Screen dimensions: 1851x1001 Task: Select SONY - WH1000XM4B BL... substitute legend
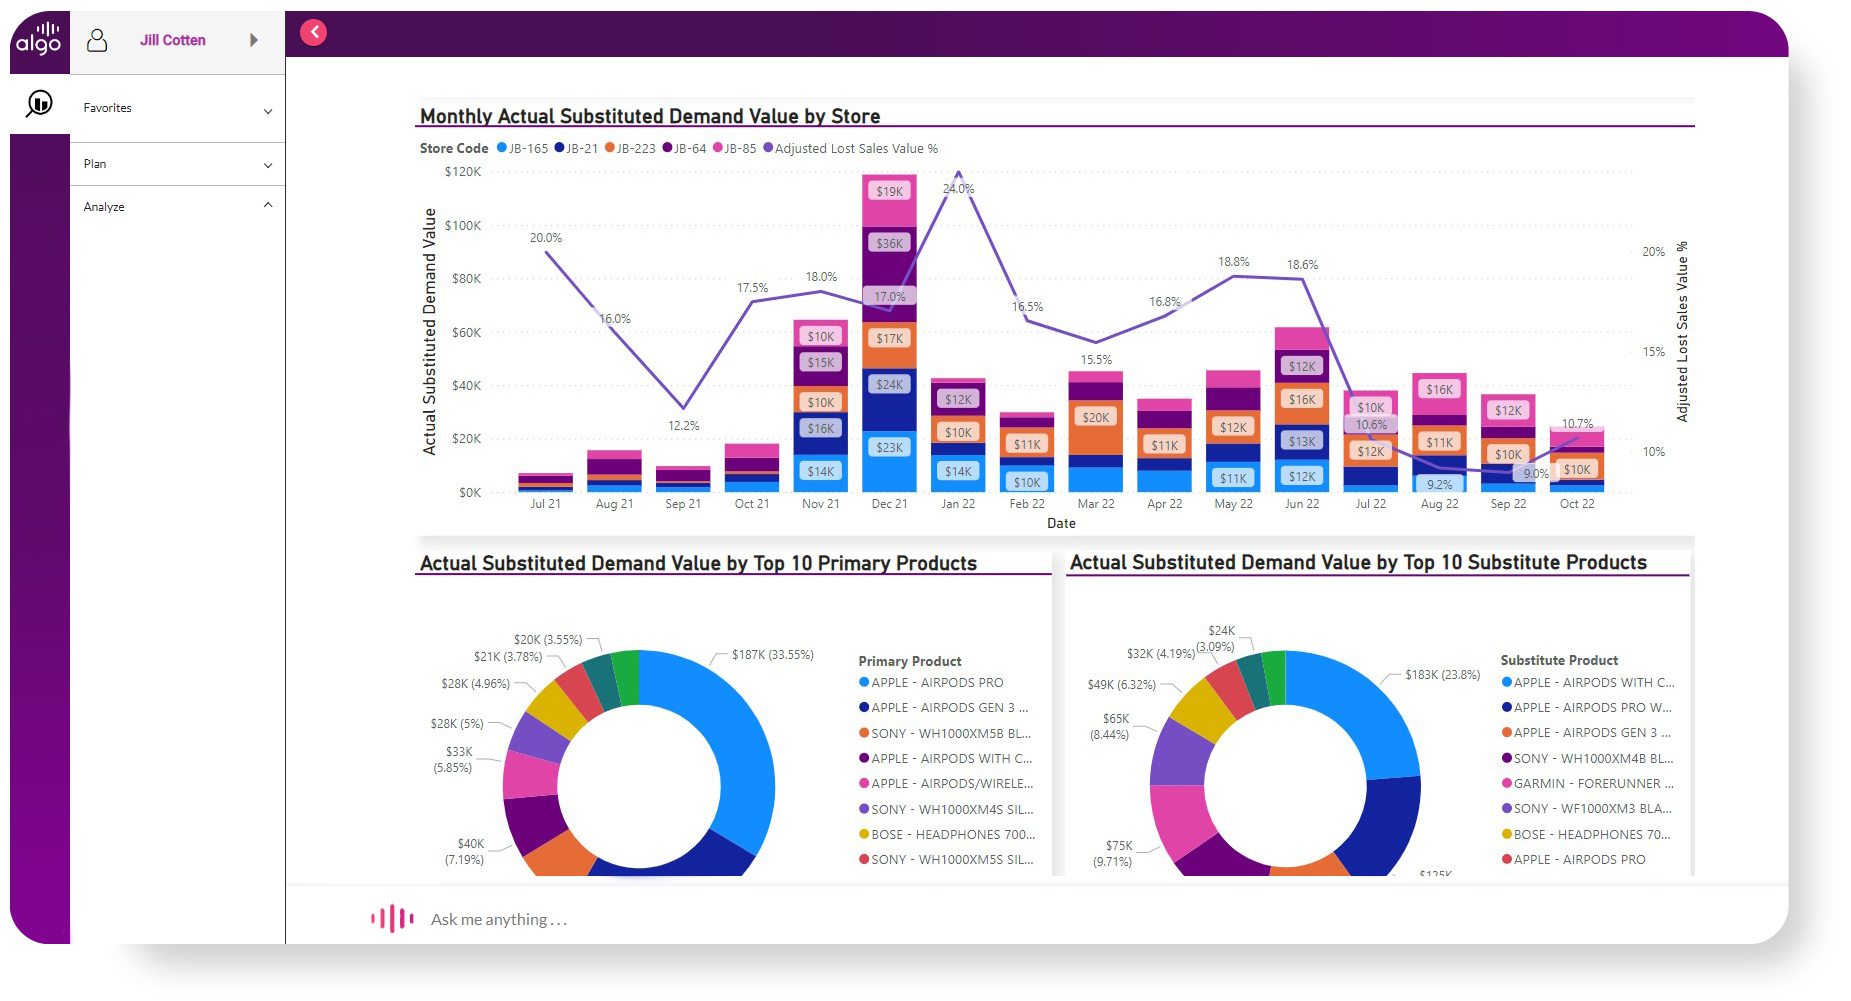[x=1587, y=758]
